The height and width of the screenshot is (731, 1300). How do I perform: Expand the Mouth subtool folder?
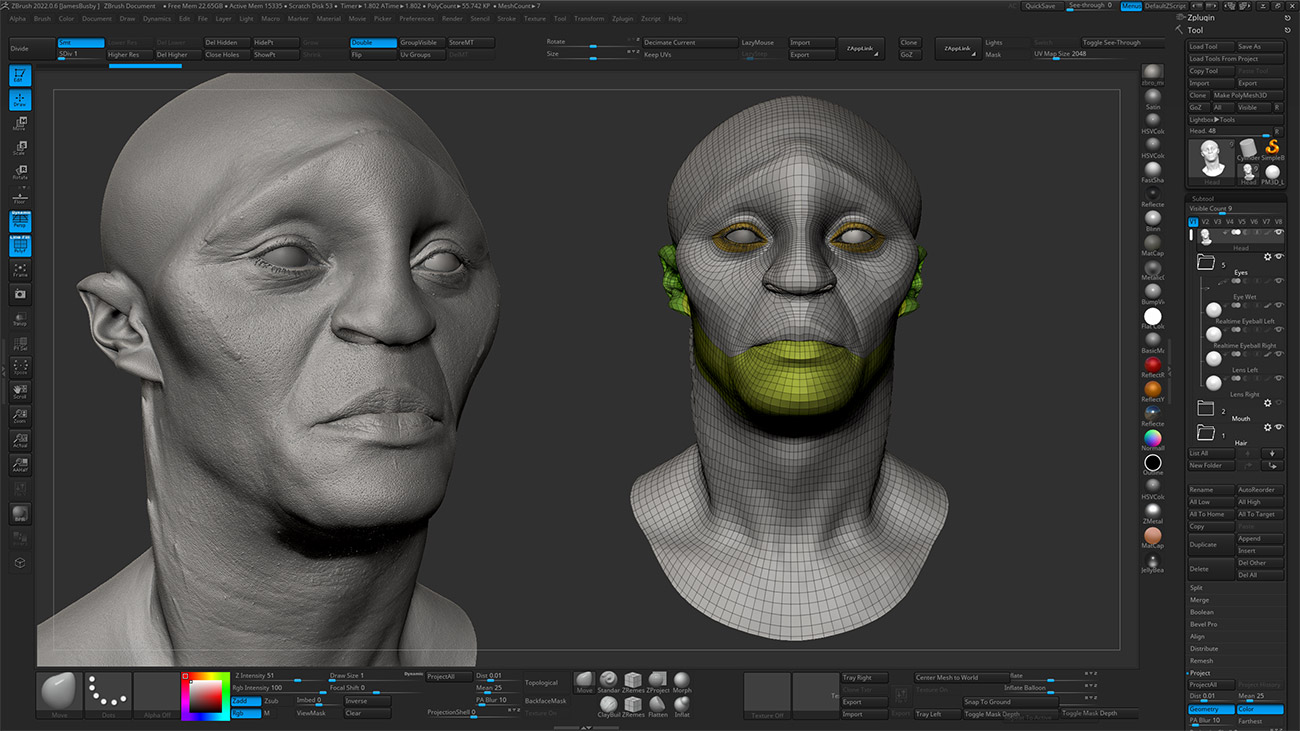pos(1206,409)
